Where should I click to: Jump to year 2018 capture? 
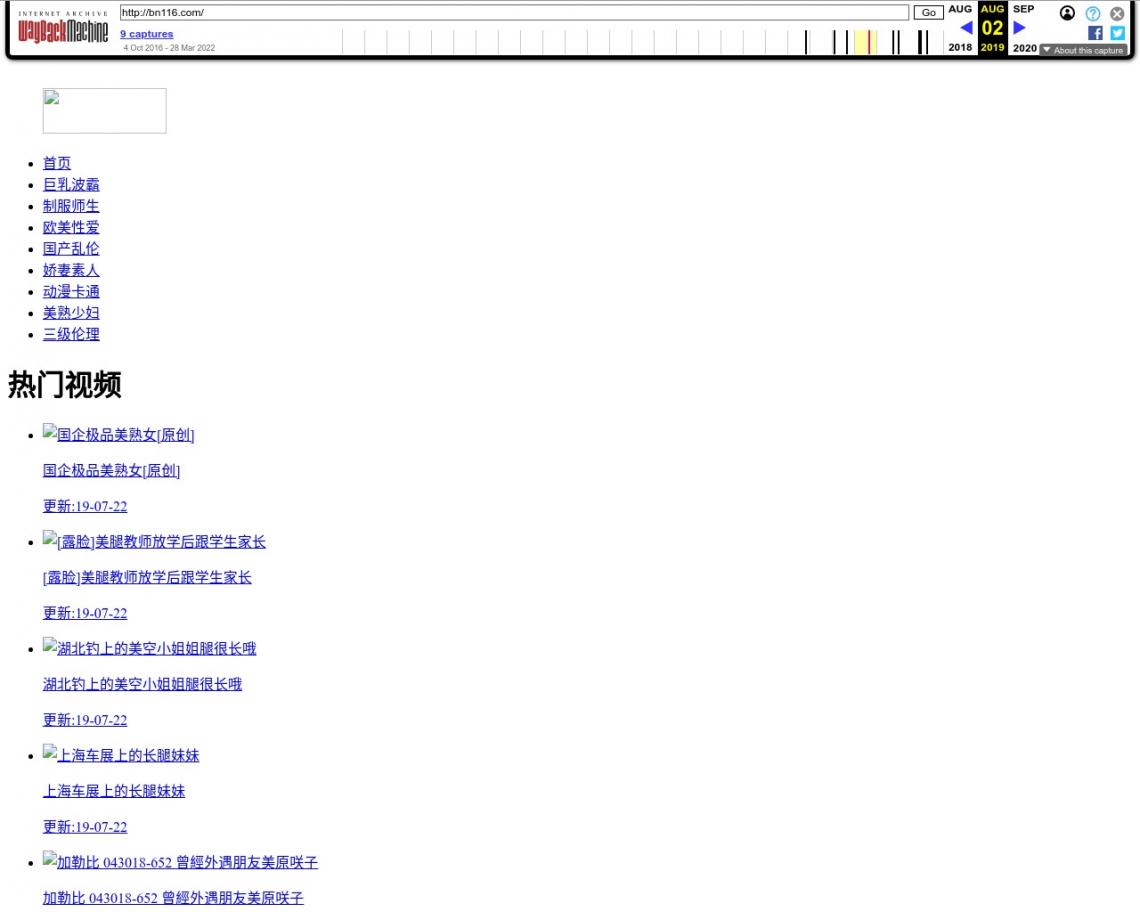pos(960,47)
